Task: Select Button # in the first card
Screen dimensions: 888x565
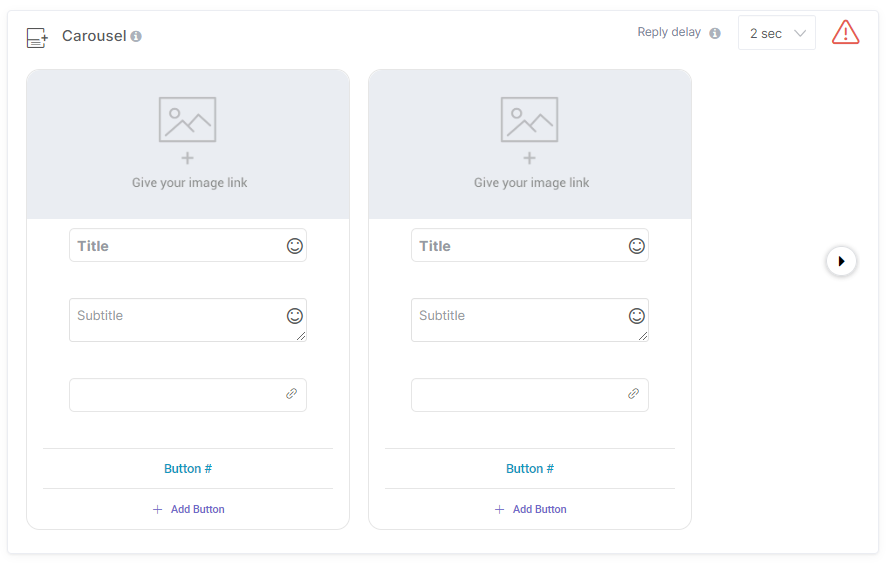Action: [188, 469]
